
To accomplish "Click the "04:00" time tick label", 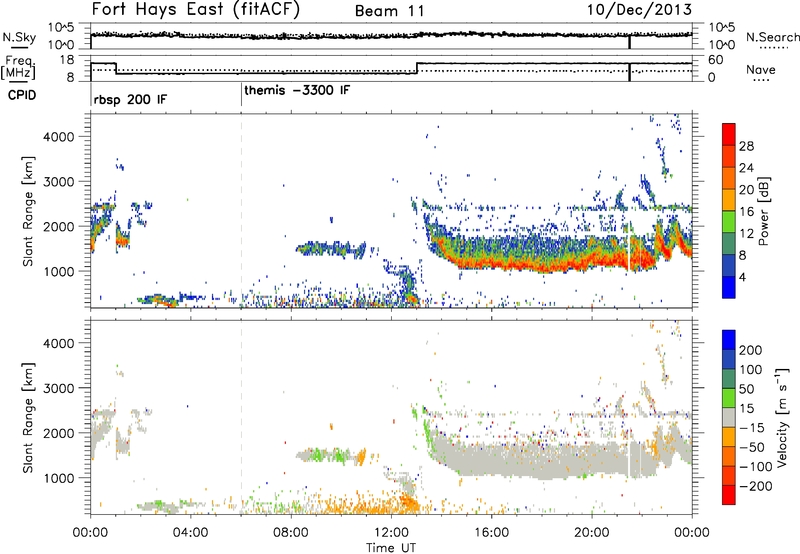I will click(x=191, y=533).
